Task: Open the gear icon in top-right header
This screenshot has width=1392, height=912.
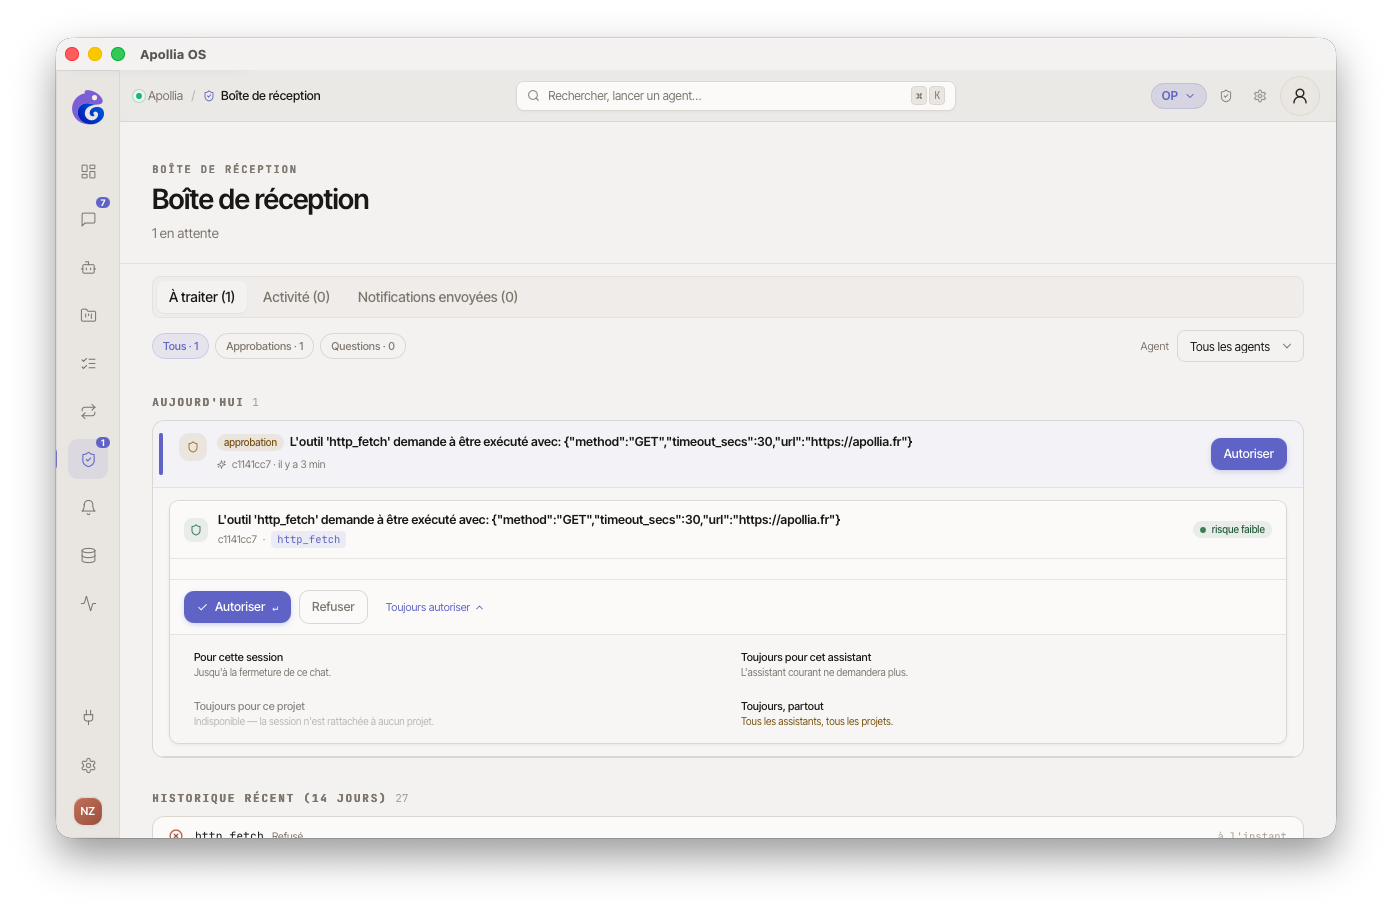Action: click(1260, 96)
